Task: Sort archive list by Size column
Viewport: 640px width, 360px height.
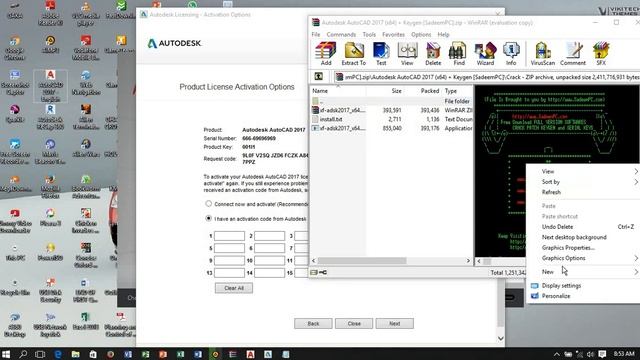Action: click(385, 91)
